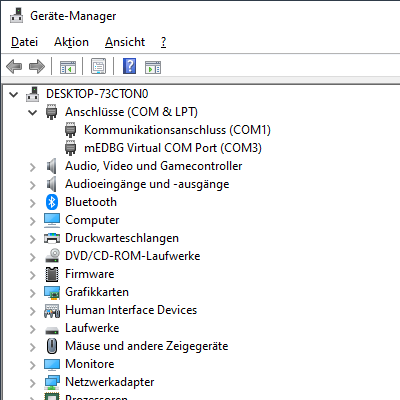Collapse the Anschlüsse (COM & LPT) node

(33, 112)
